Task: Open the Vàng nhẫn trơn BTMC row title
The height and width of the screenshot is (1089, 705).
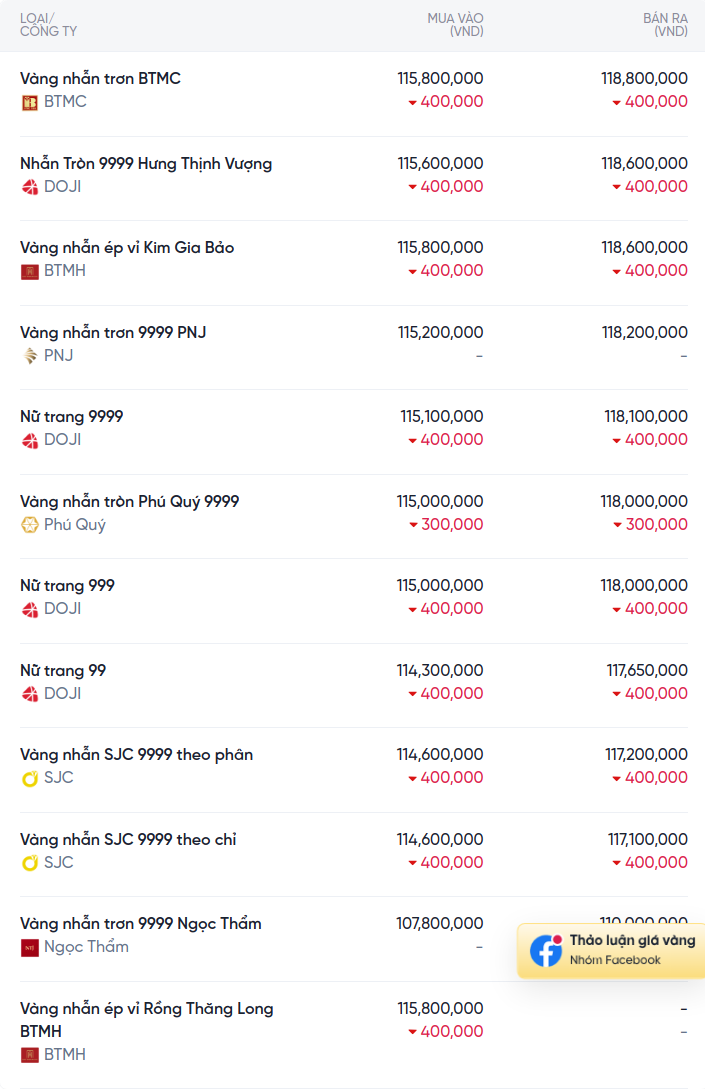Action: click(100, 78)
